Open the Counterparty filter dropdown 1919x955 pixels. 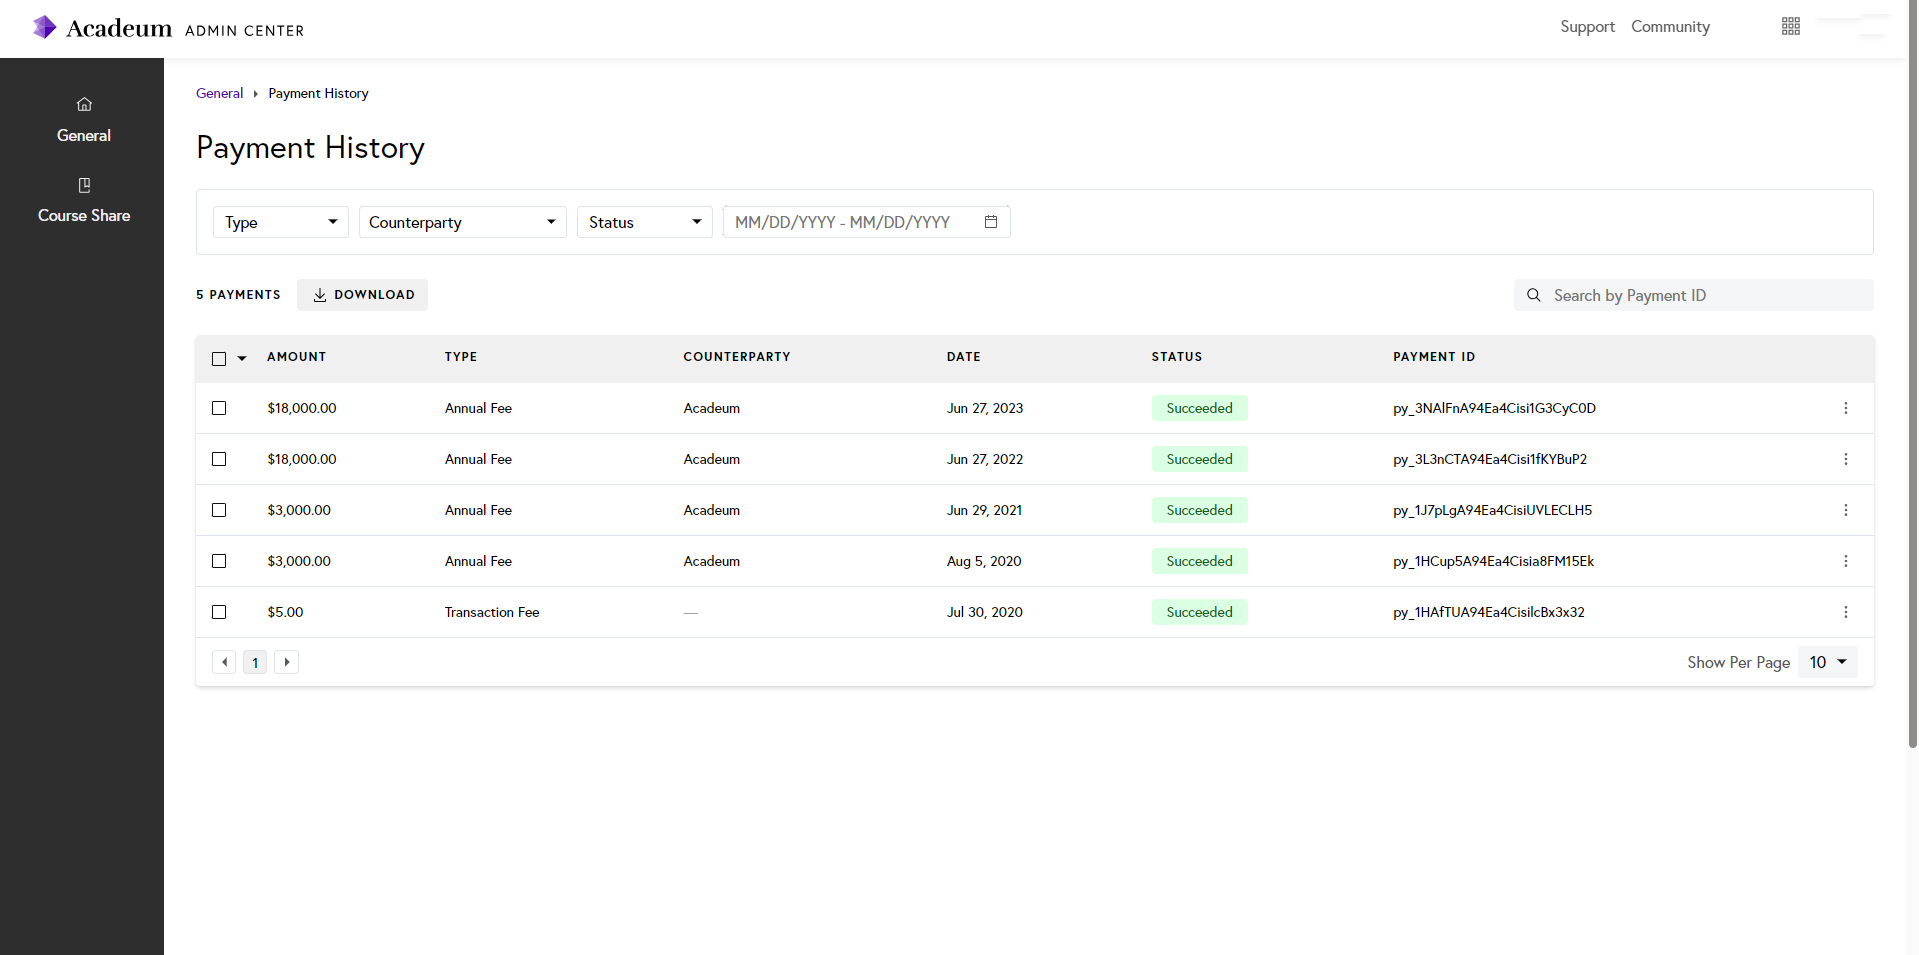pyautogui.click(x=462, y=222)
